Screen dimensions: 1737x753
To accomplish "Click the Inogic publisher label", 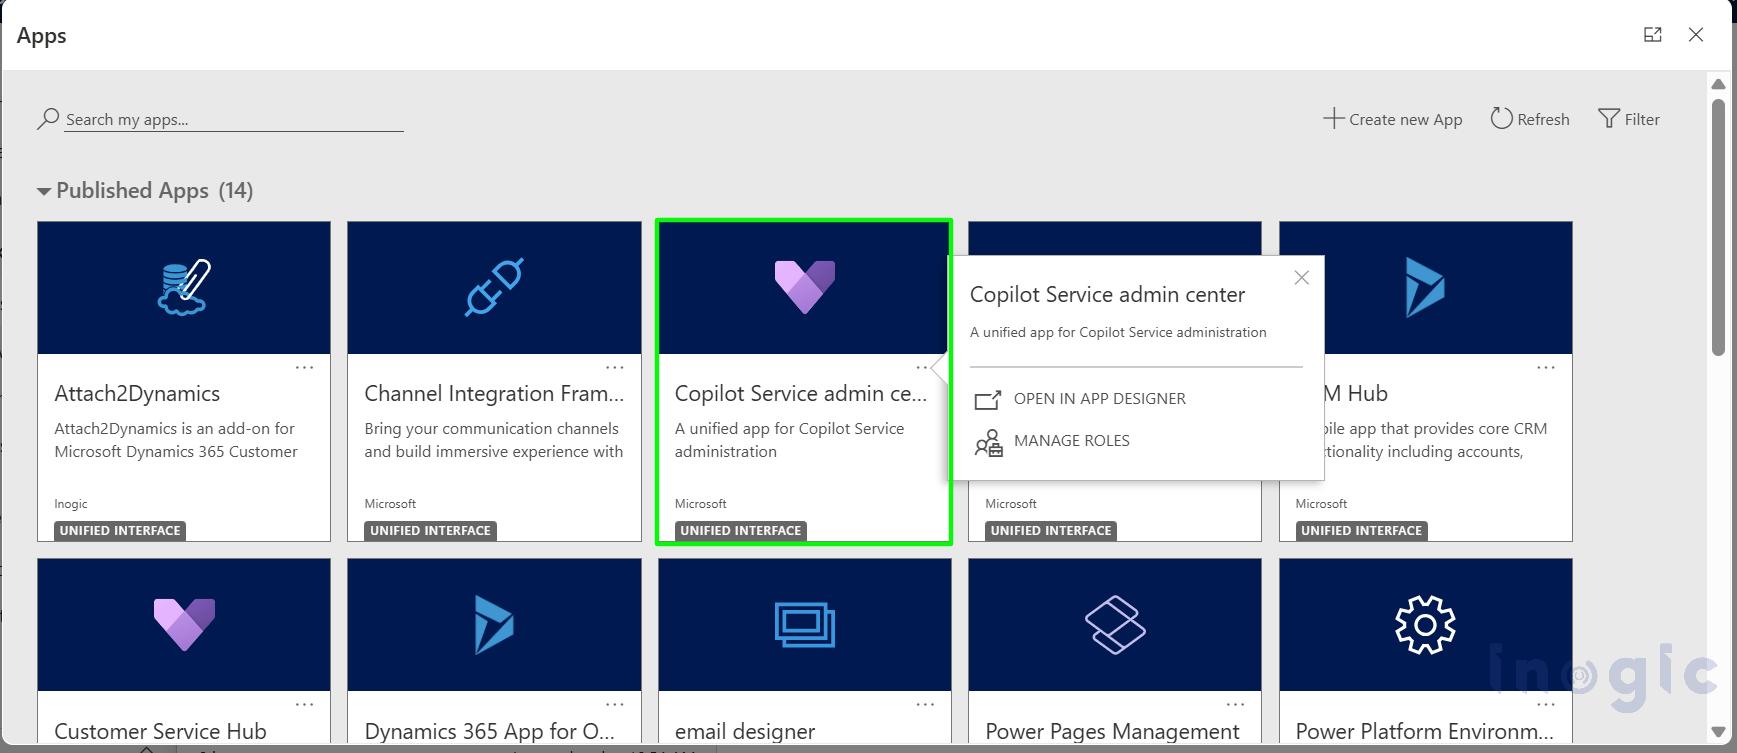I will coord(71,504).
